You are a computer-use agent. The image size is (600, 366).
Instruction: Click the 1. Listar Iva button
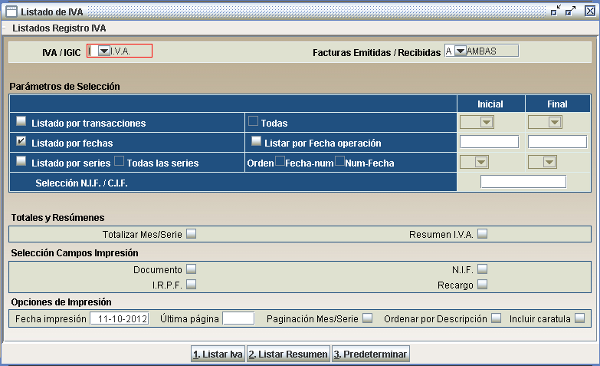[218, 354]
